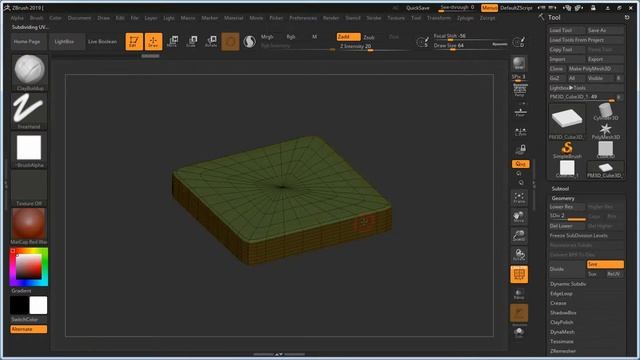Select the Scale transform tool in the top toolbar

pyautogui.click(x=191, y=41)
